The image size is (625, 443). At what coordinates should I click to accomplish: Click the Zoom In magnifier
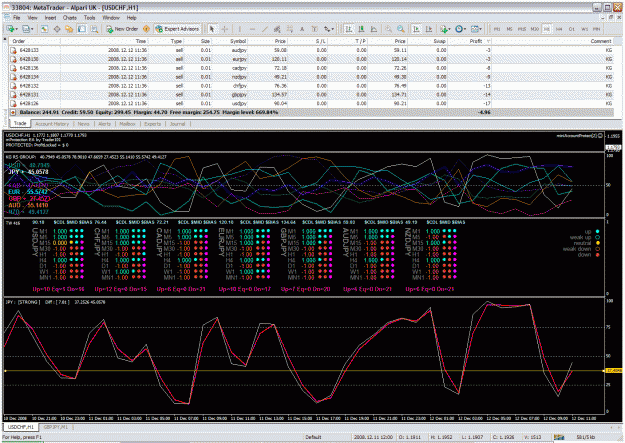388,29
